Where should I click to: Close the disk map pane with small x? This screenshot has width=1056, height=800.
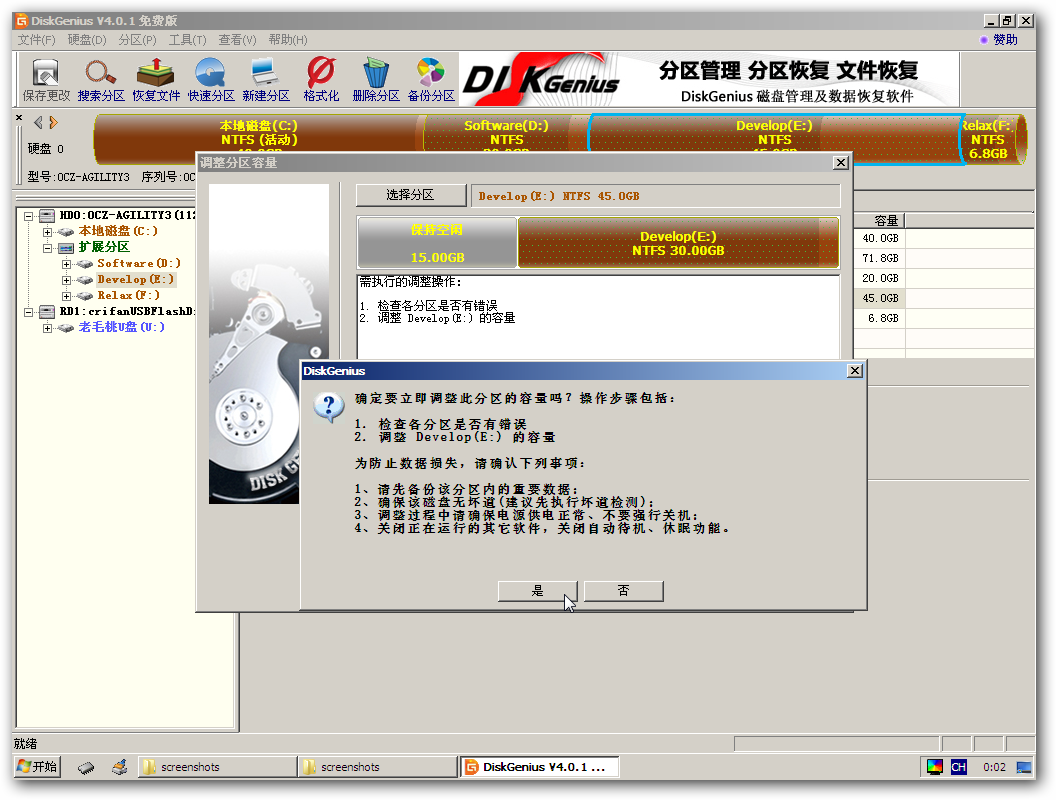click(19, 117)
